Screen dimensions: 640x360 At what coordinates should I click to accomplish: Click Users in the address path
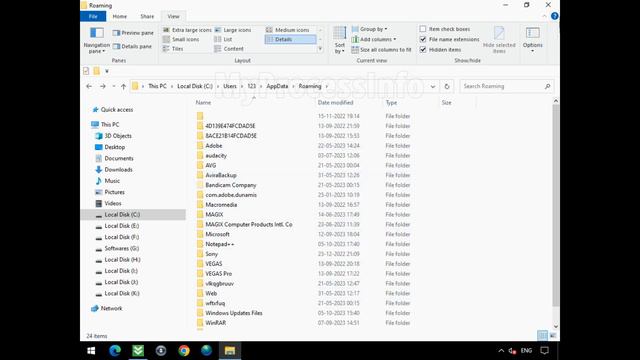[230, 87]
